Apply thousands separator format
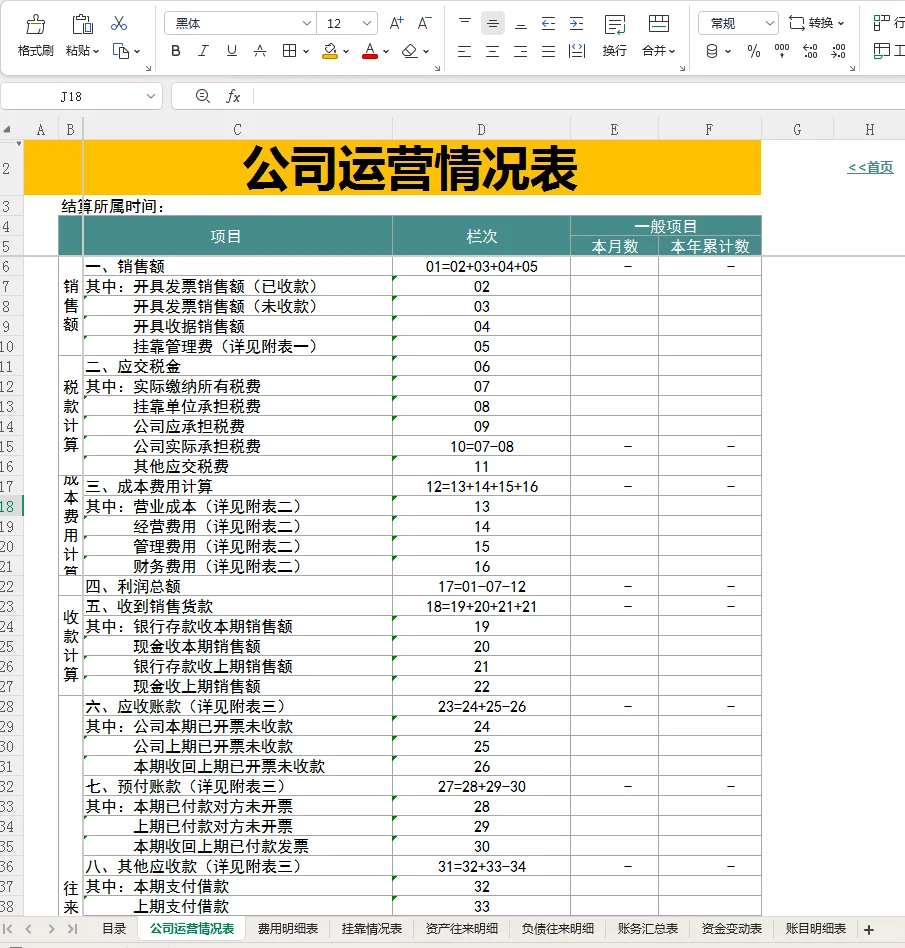905x948 pixels. click(782, 51)
